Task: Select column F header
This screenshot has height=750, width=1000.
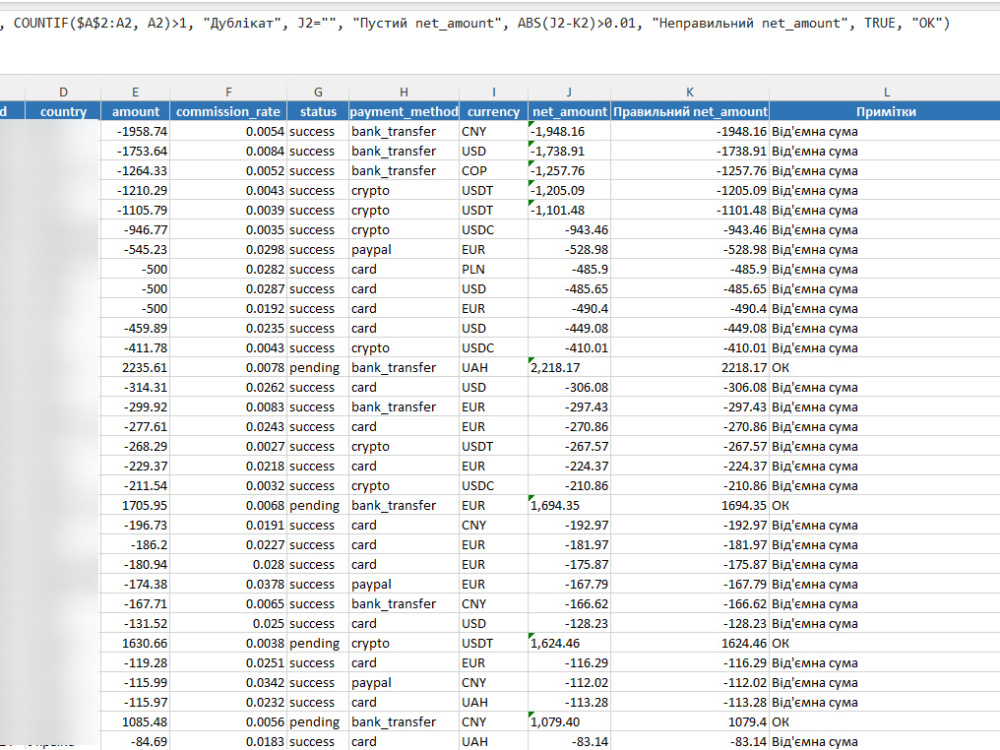Action: coord(228,92)
